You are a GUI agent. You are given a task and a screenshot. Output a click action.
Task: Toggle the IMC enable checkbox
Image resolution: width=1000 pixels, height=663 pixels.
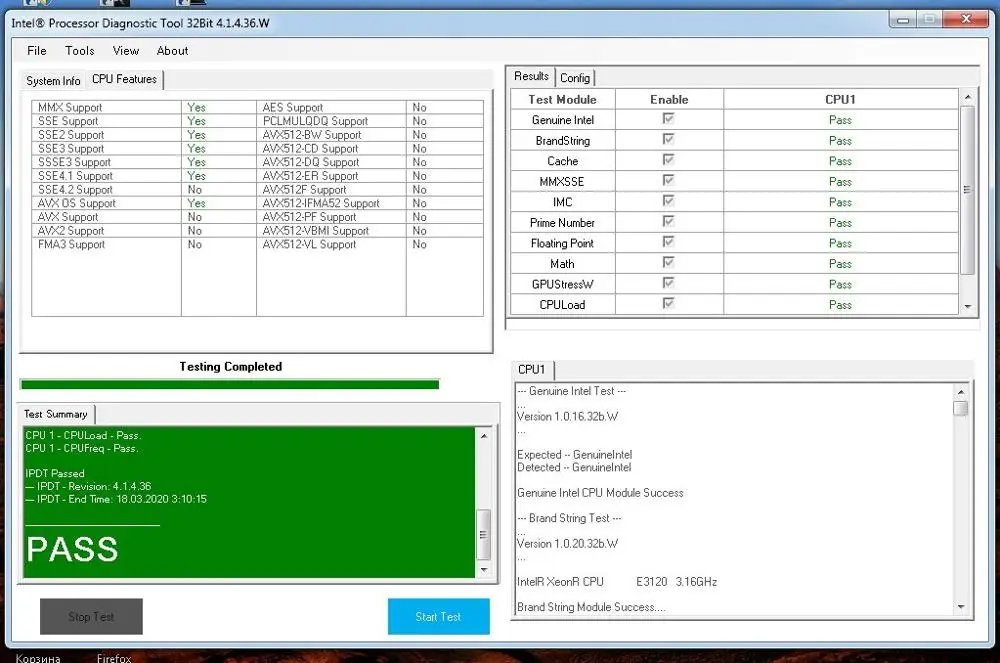click(x=668, y=201)
